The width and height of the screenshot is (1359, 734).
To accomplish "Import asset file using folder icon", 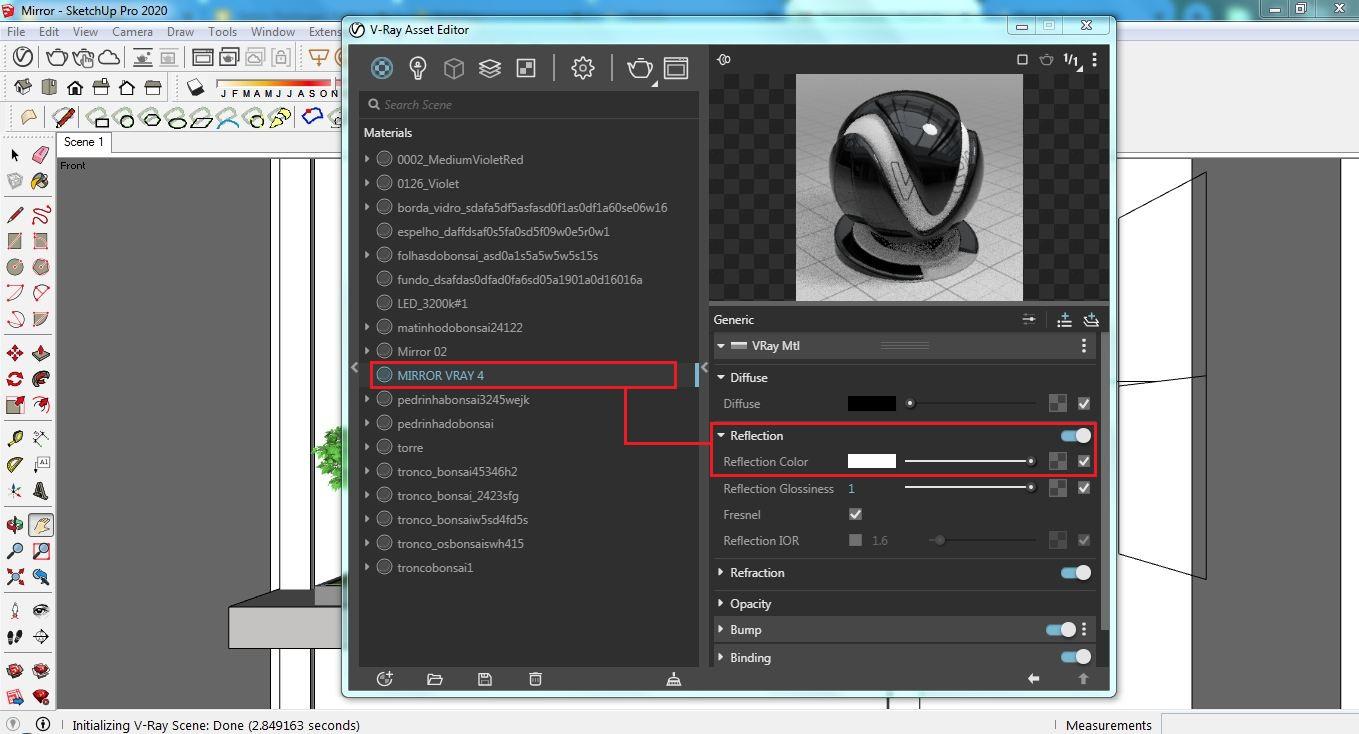I will tap(434, 679).
